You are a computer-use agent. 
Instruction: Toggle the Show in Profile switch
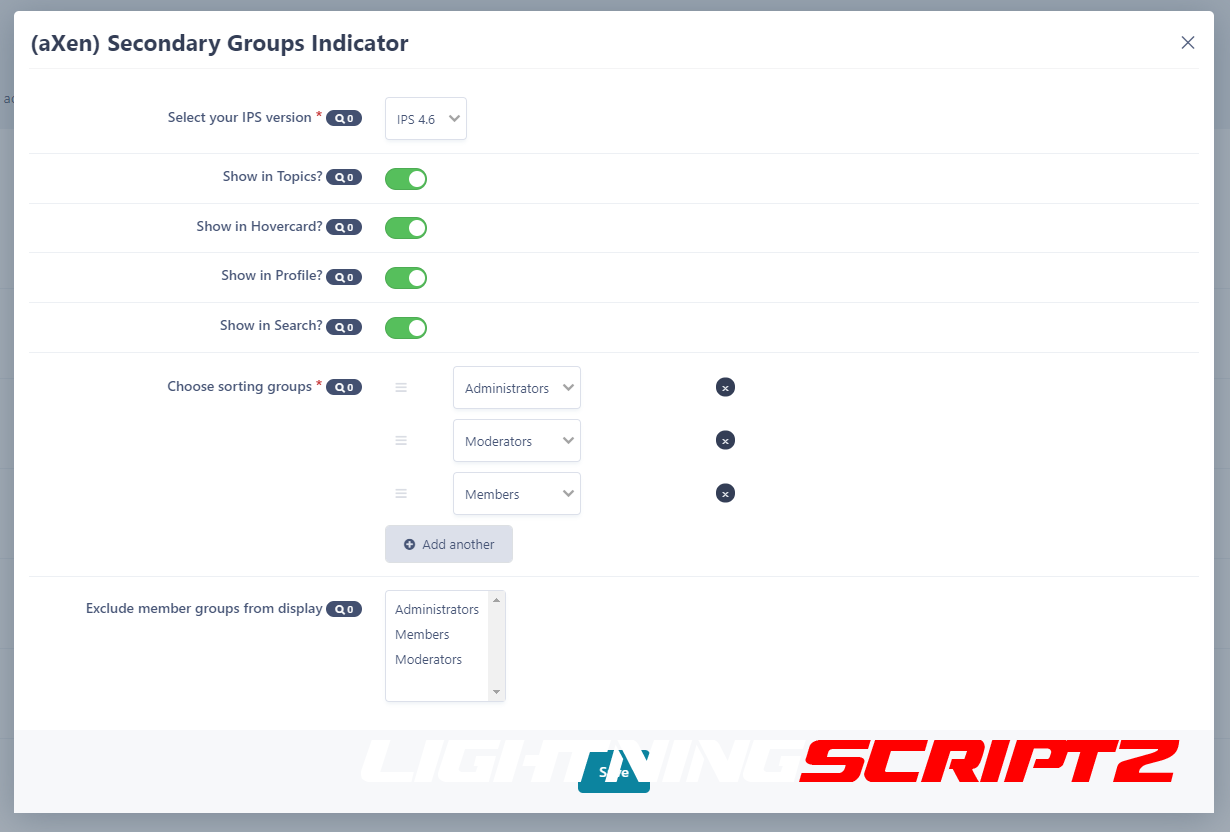coord(406,278)
